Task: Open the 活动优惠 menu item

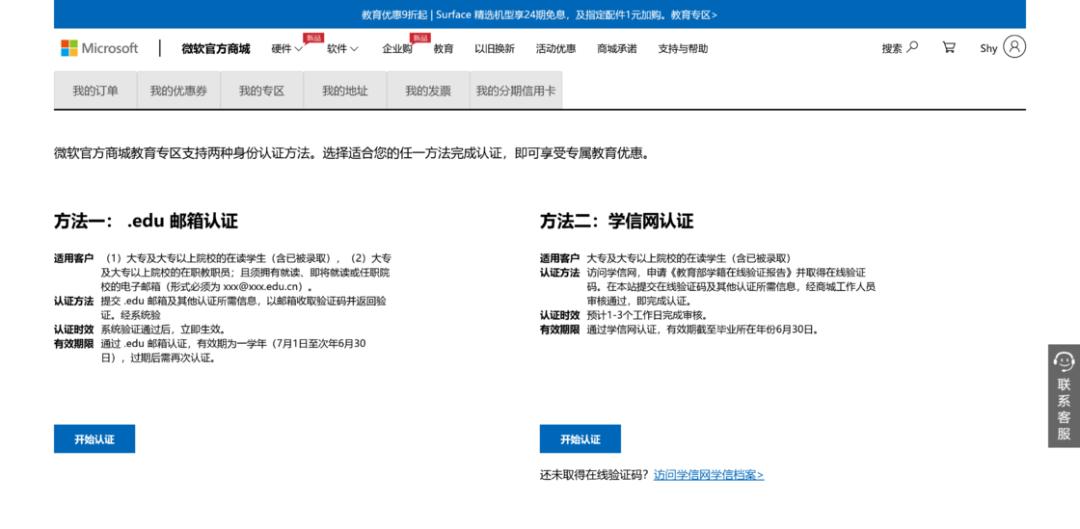Action: tap(556, 49)
